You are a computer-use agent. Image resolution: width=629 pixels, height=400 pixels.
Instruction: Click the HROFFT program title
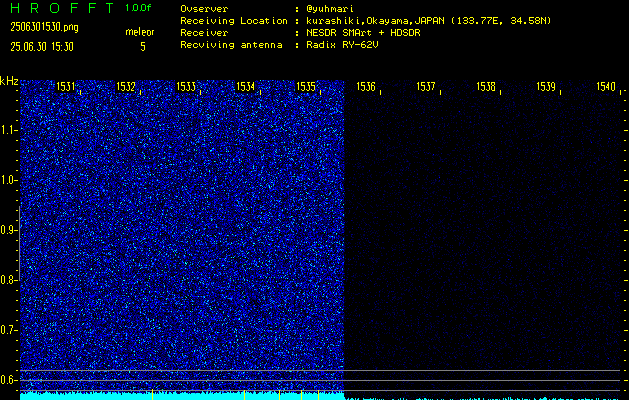(62, 8)
